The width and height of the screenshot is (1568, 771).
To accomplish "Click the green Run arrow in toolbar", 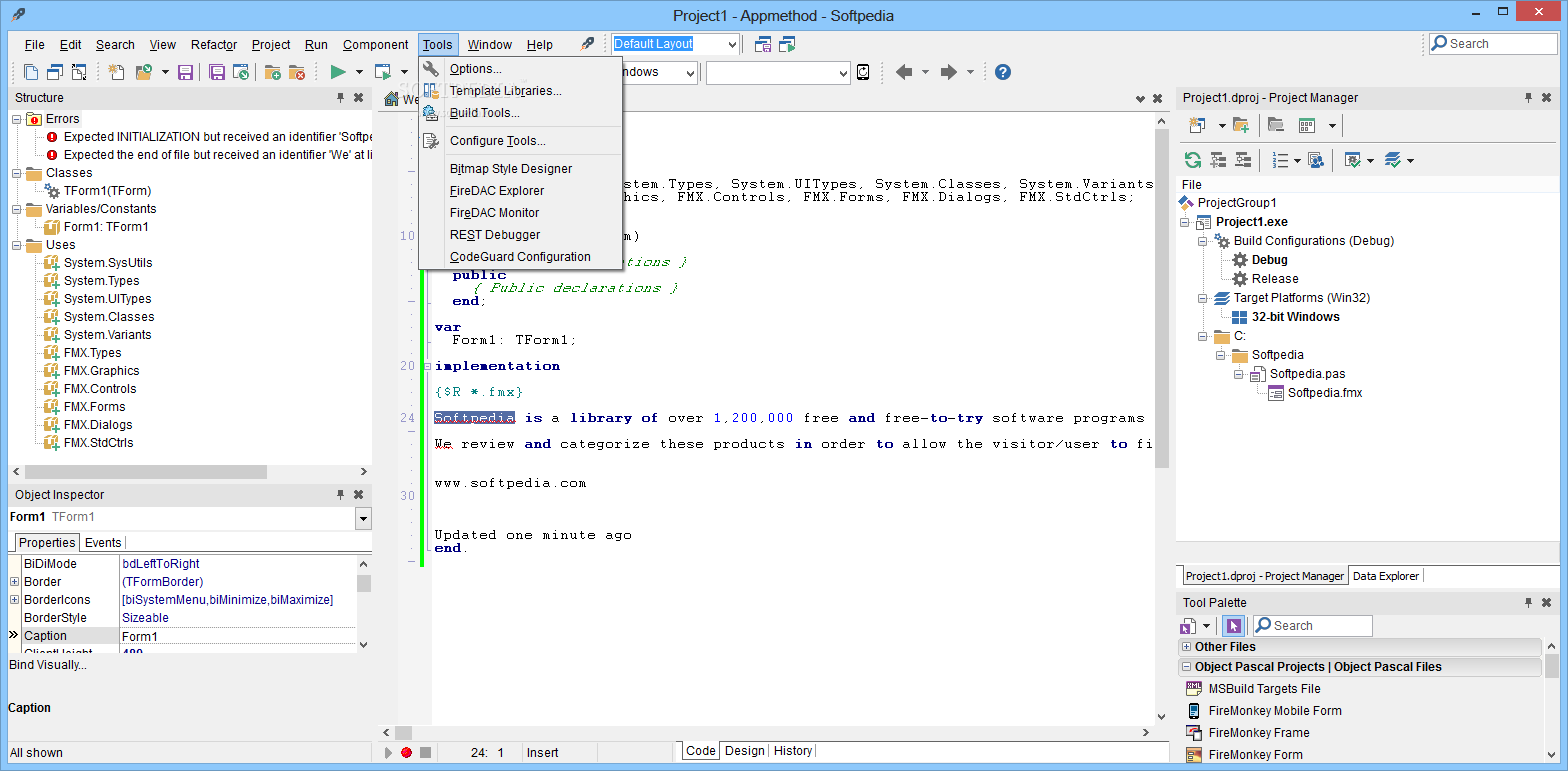I will tap(338, 72).
